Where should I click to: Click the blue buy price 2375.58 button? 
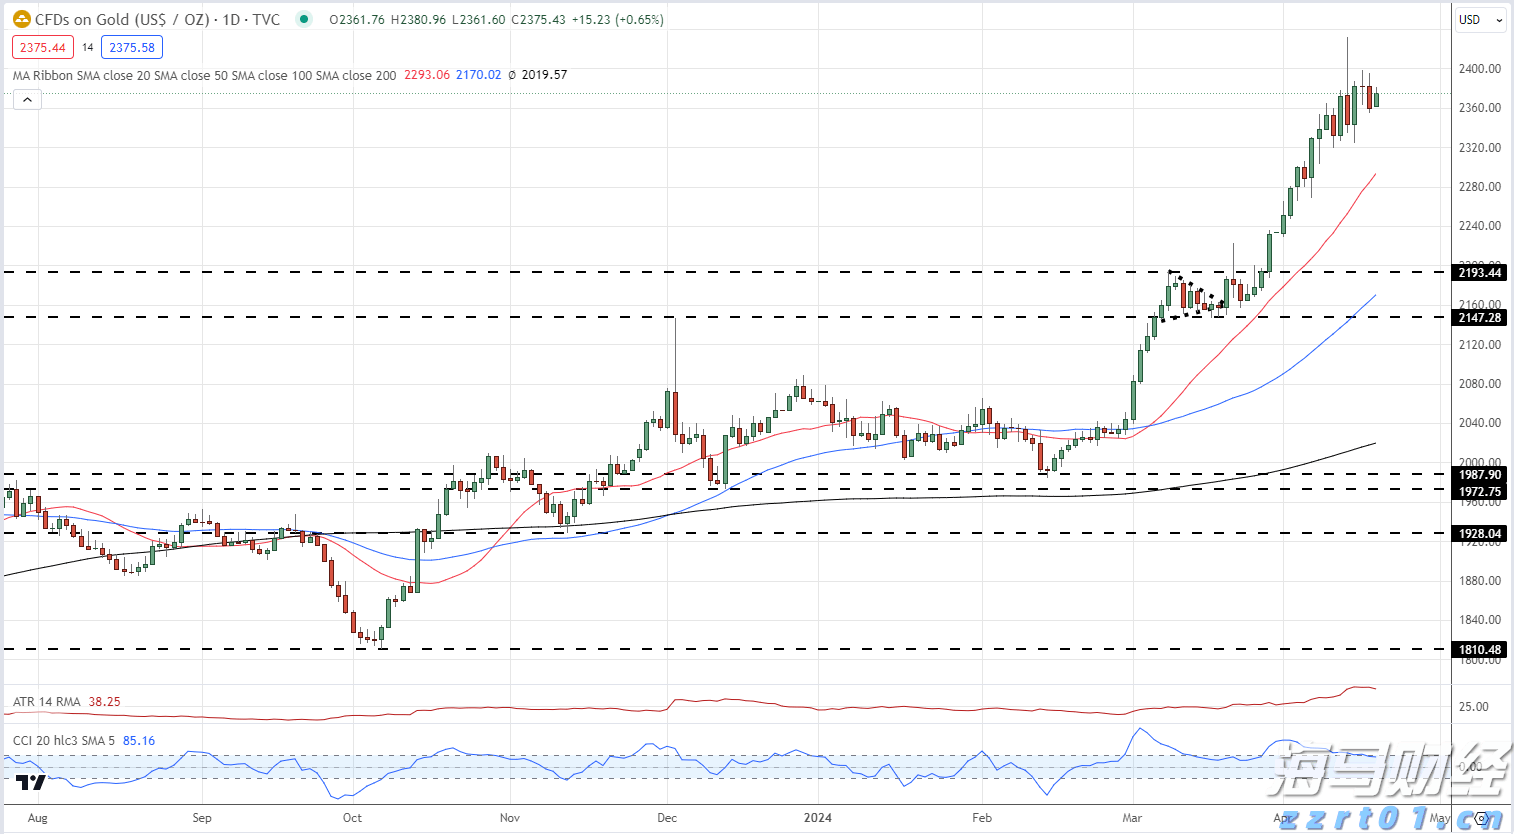tap(132, 47)
